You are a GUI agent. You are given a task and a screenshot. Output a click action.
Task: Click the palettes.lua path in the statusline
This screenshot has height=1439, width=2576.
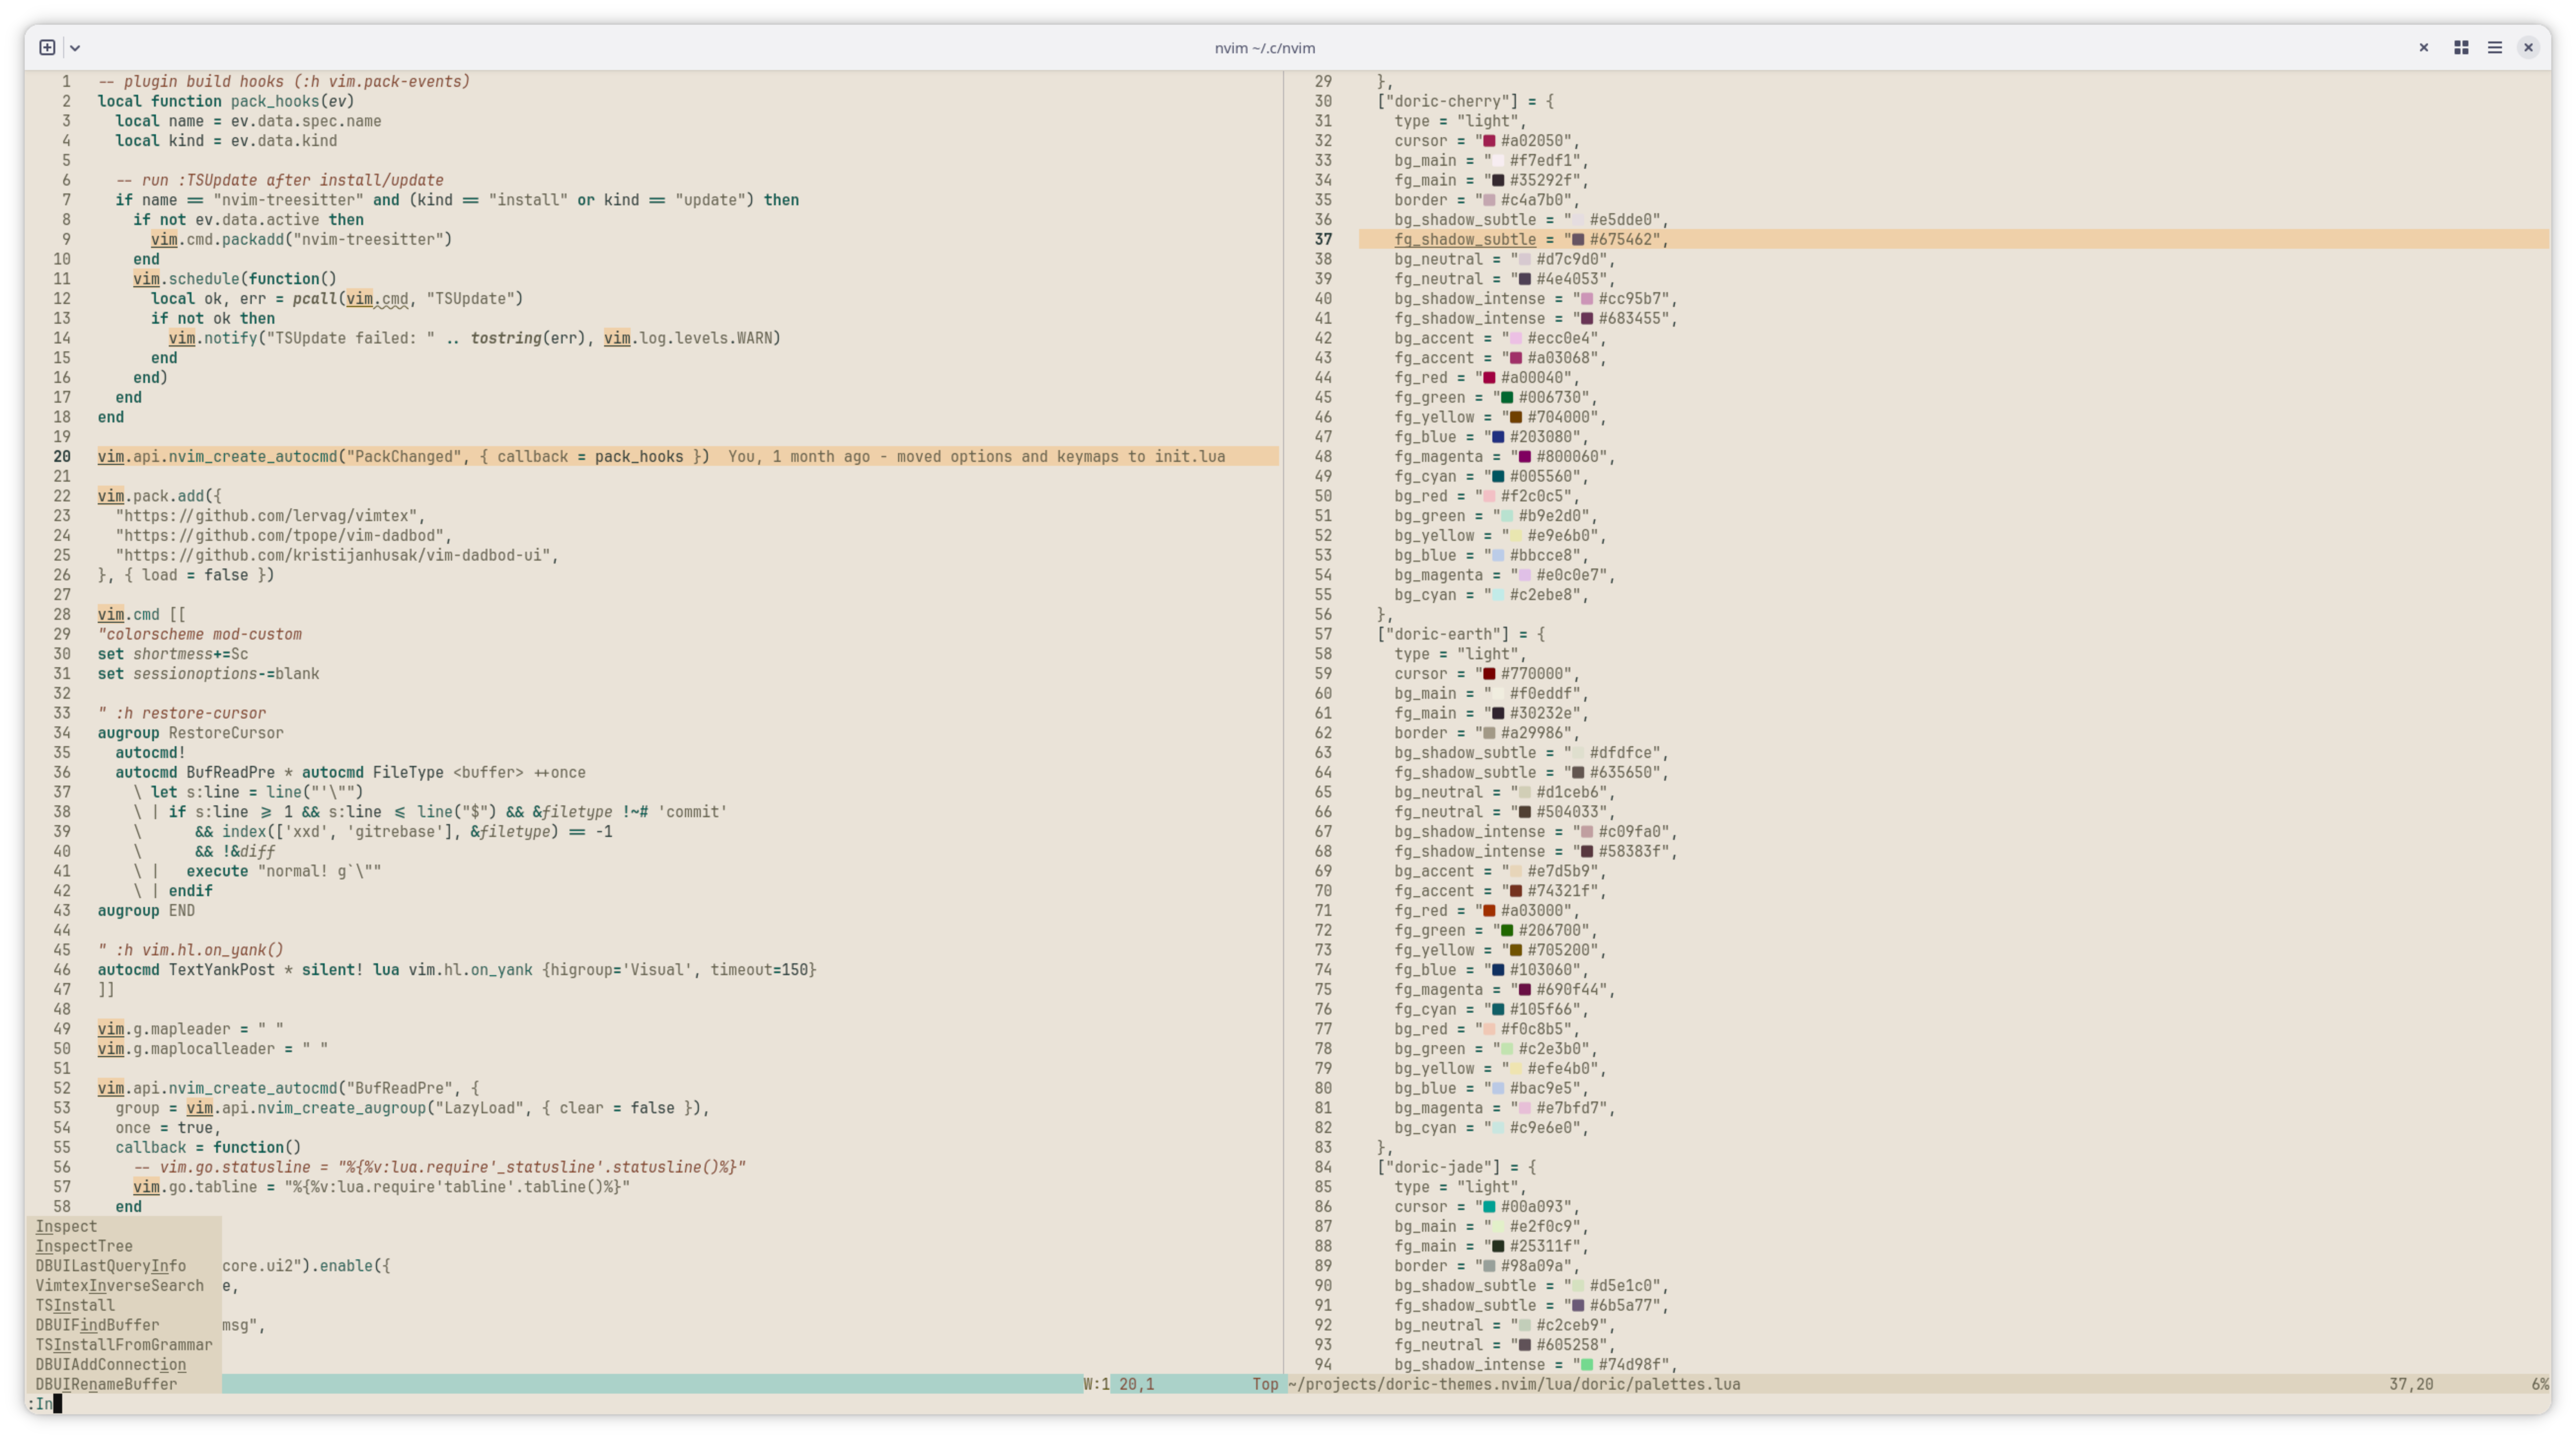tap(1513, 1384)
